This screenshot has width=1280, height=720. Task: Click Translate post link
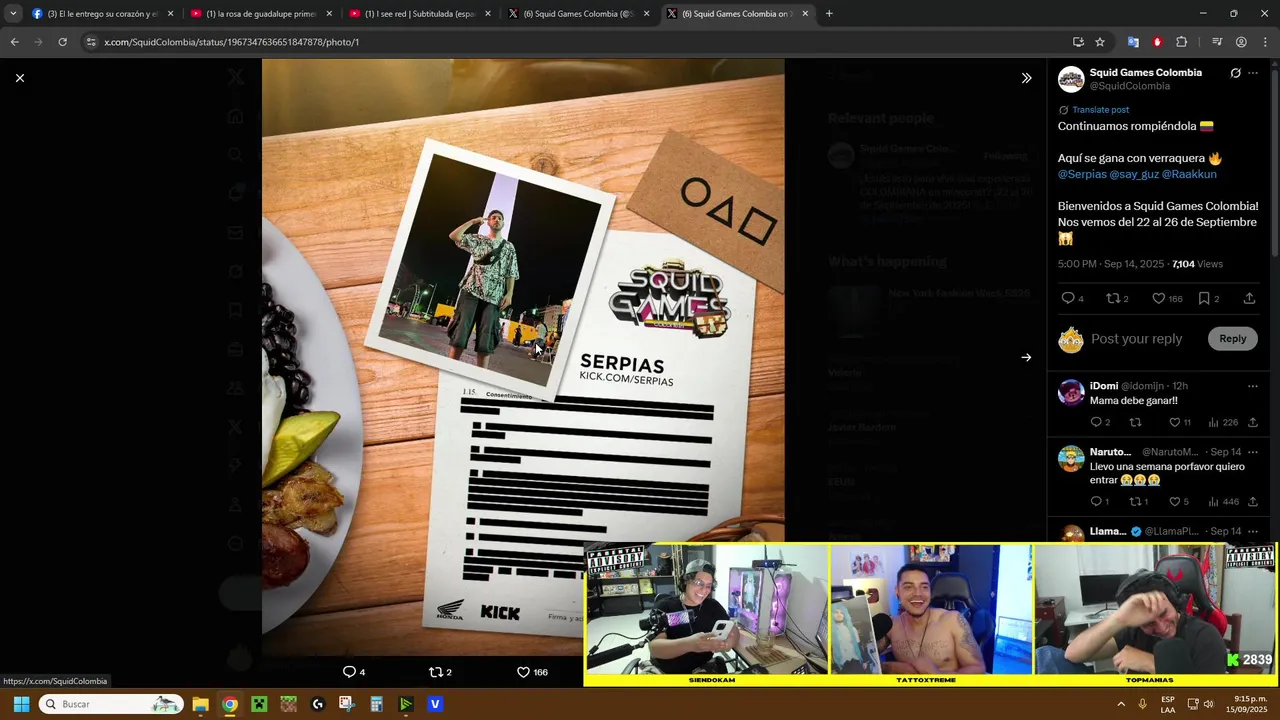1100,110
